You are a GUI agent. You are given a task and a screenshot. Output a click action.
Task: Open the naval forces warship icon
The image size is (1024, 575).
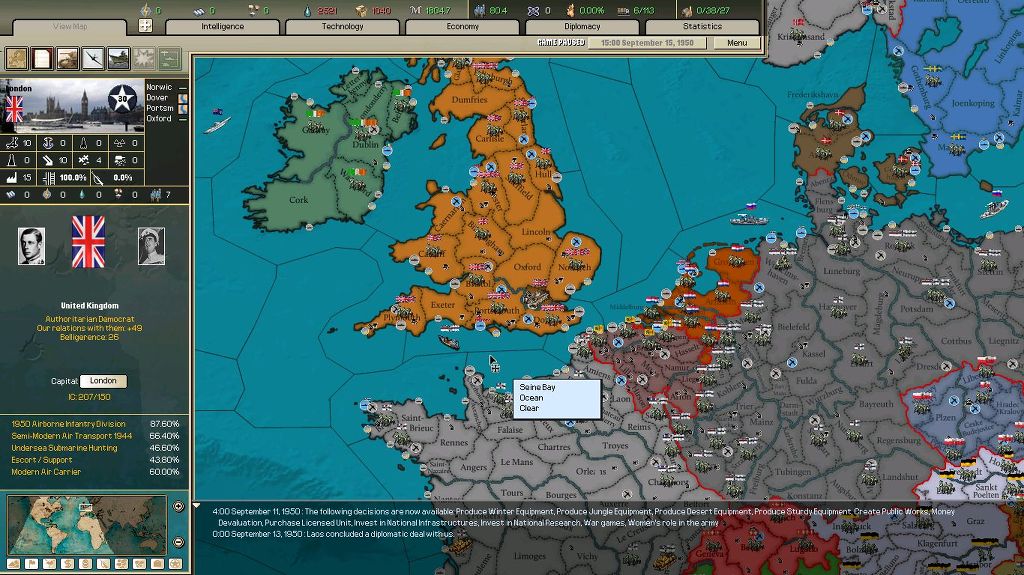(x=118, y=58)
